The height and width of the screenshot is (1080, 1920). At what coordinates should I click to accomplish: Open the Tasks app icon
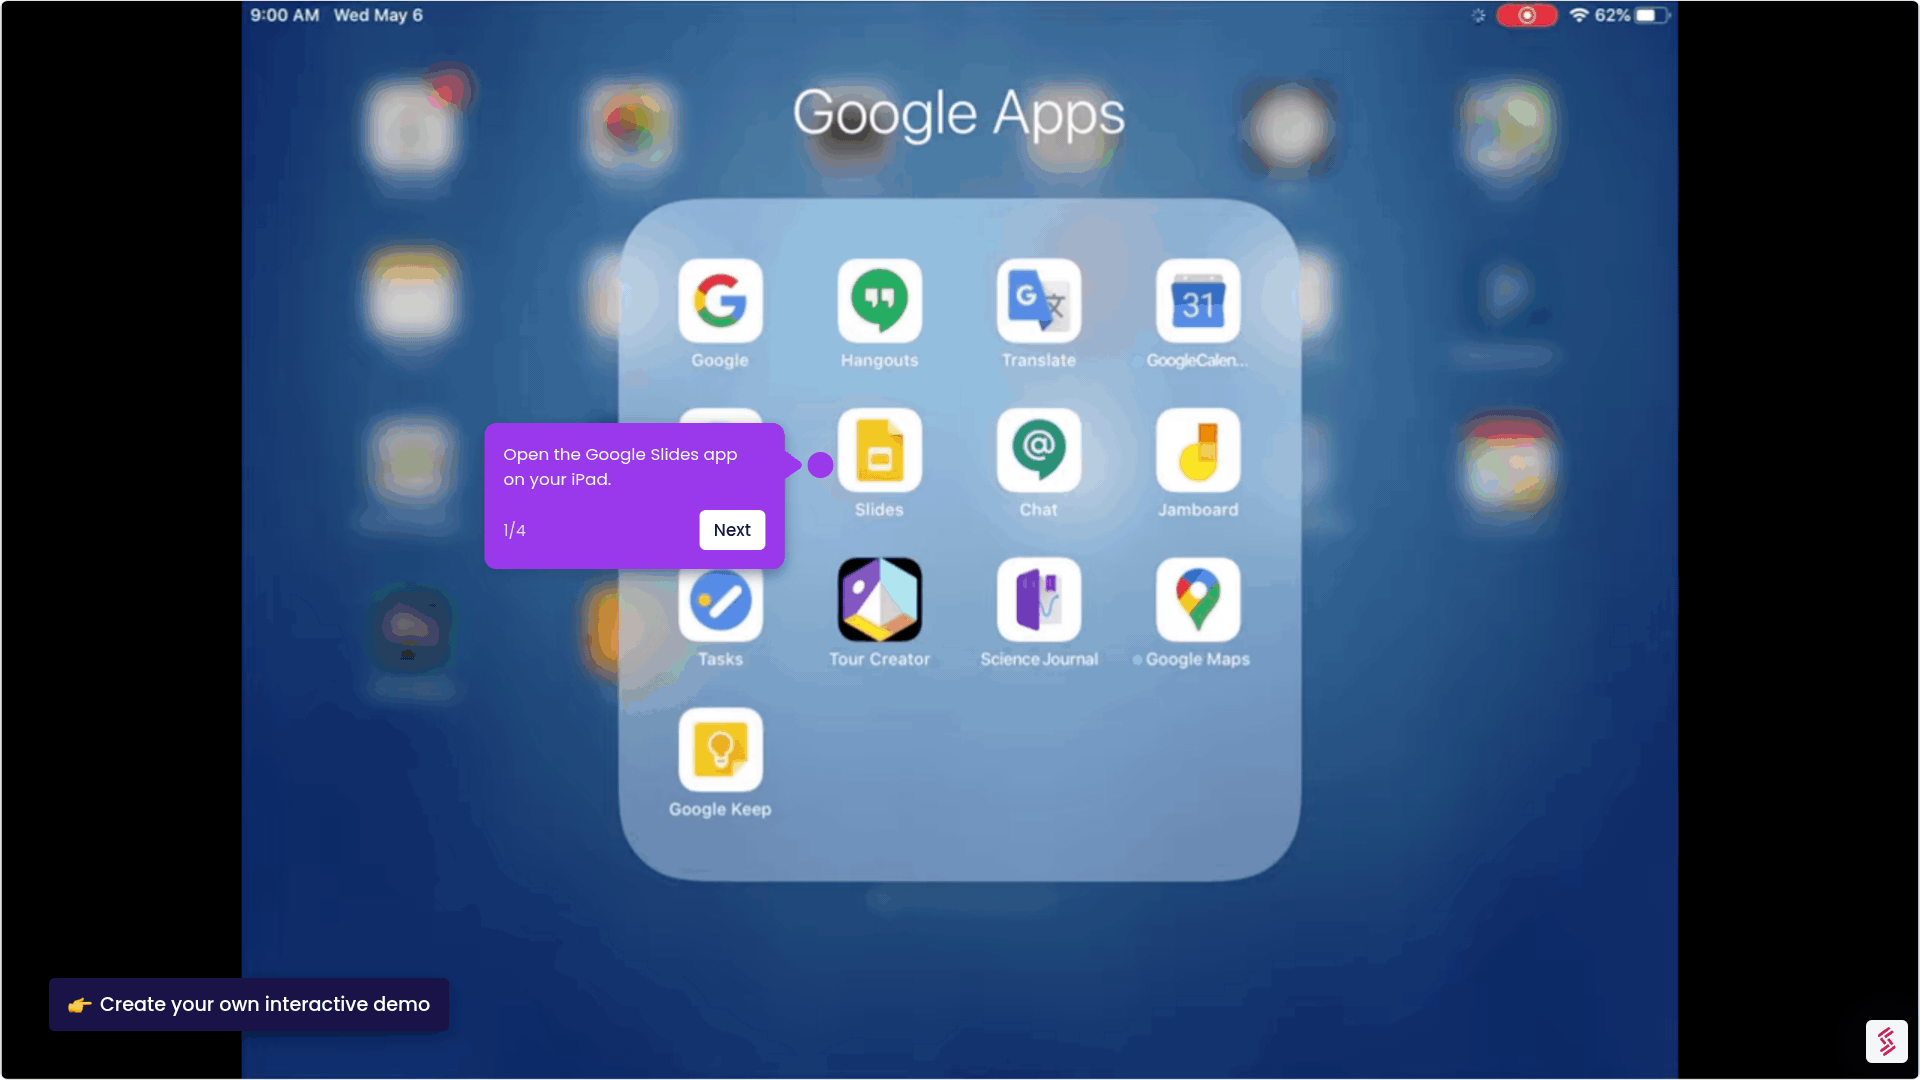point(720,600)
